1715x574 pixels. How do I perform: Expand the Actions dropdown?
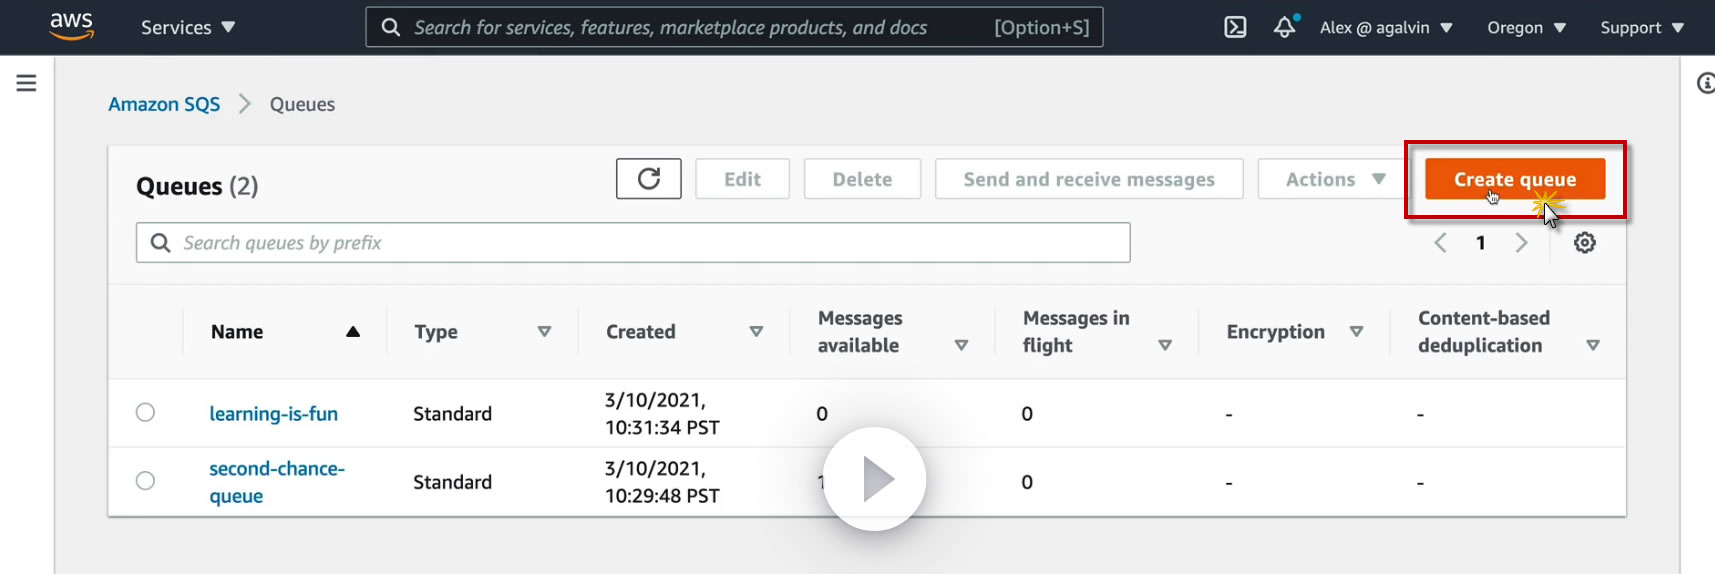[1334, 179]
